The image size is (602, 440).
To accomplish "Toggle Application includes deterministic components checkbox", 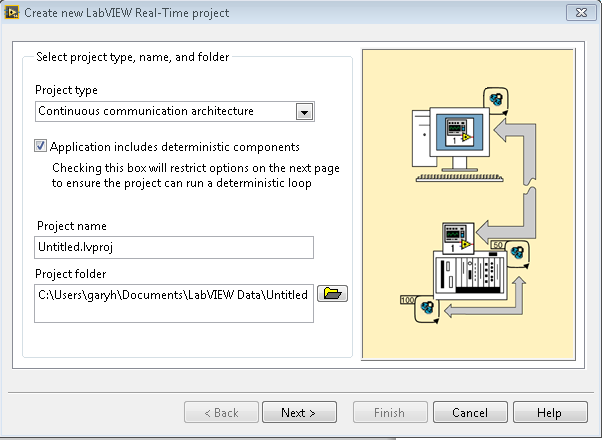I will coord(40,146).
